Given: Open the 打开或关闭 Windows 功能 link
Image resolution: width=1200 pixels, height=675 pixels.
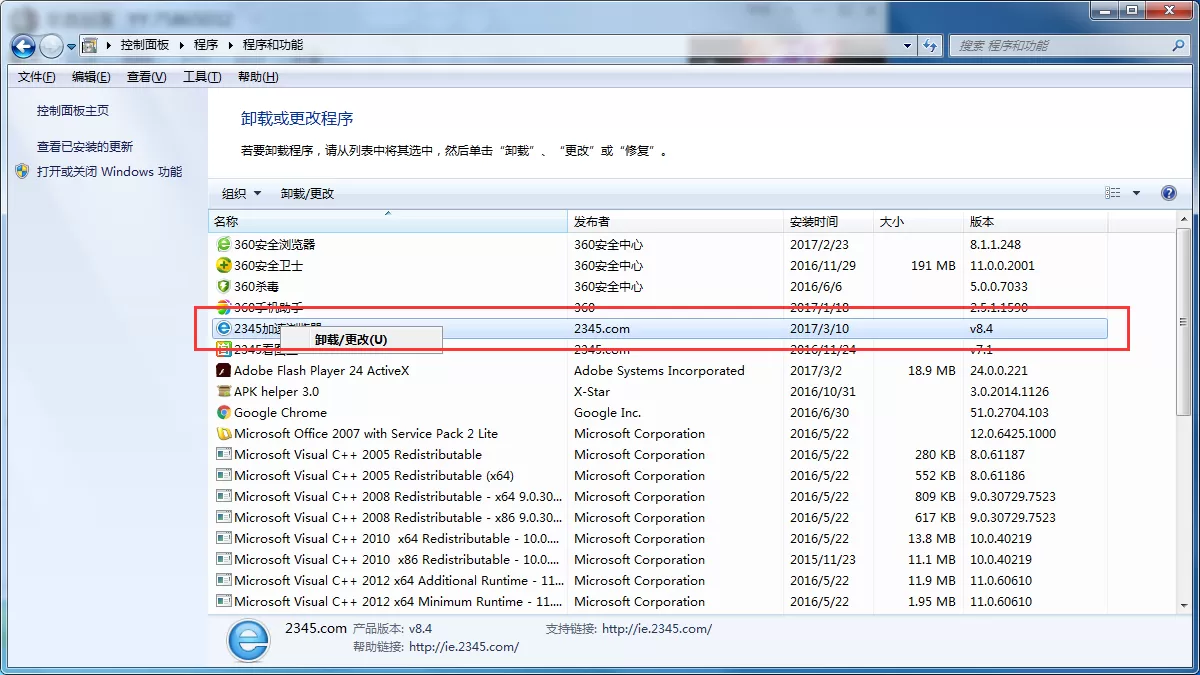Looking at the screenshot, I should tap(109, 171).
